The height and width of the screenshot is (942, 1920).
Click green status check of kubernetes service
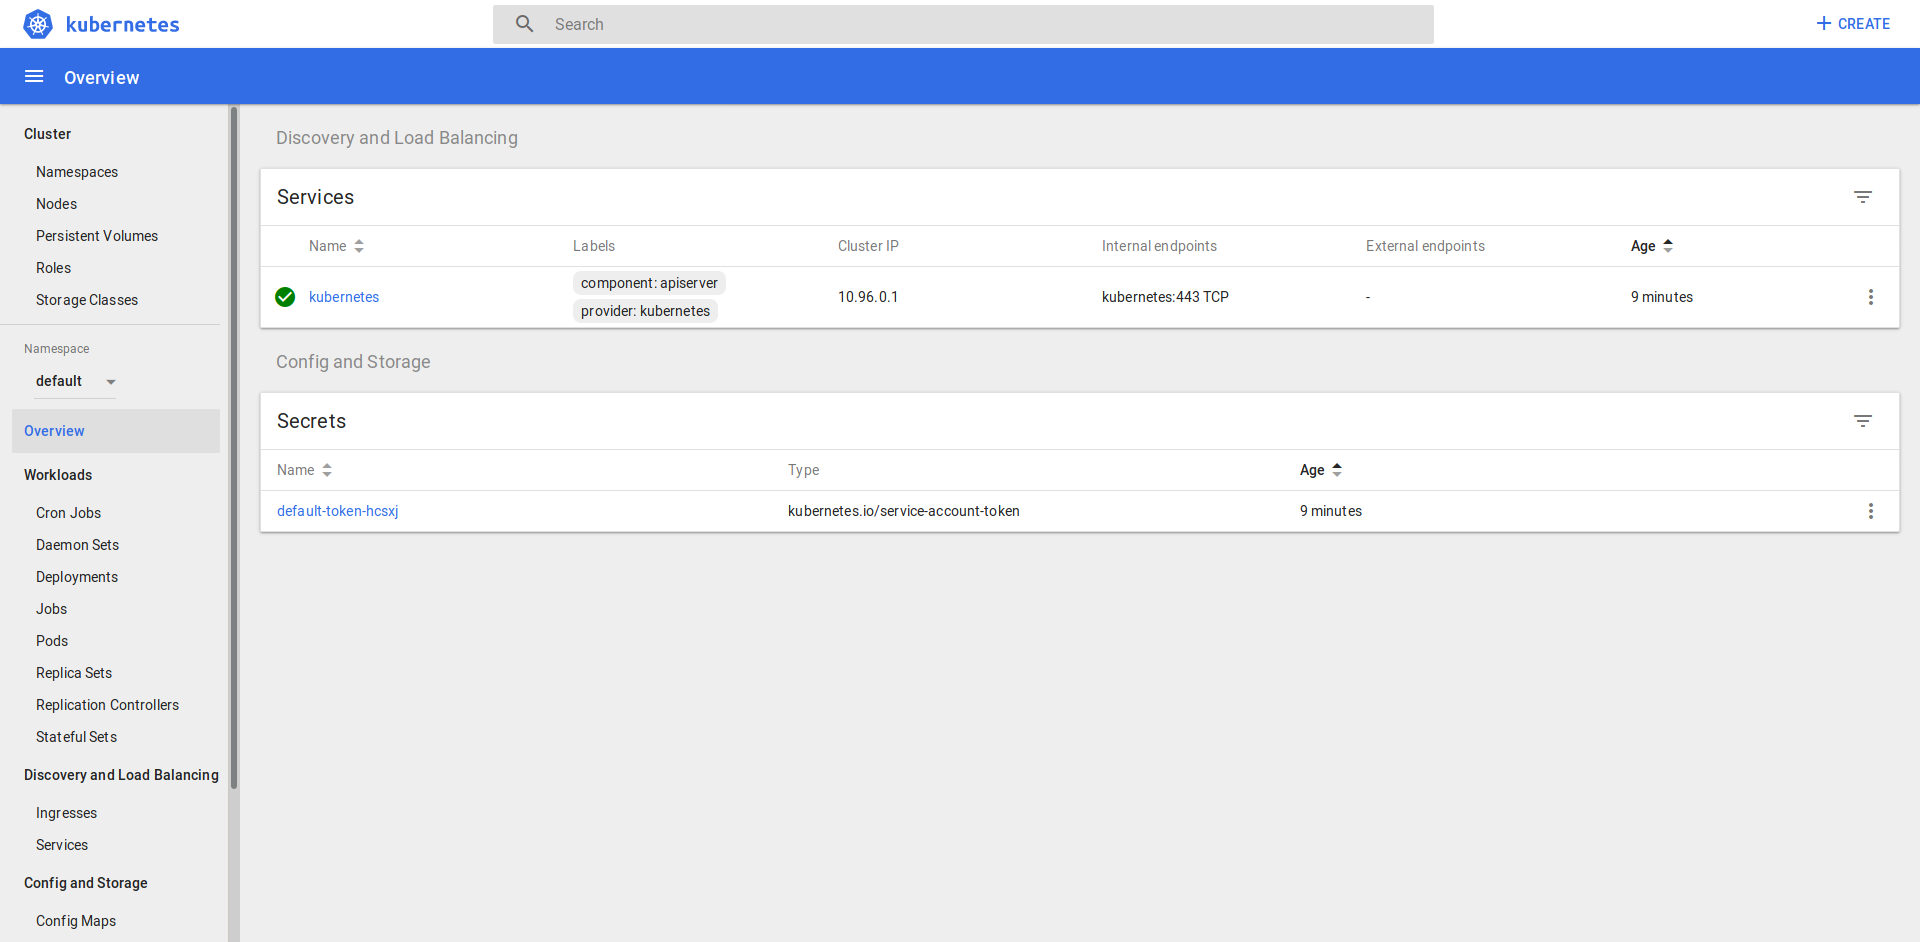(285, 297)
